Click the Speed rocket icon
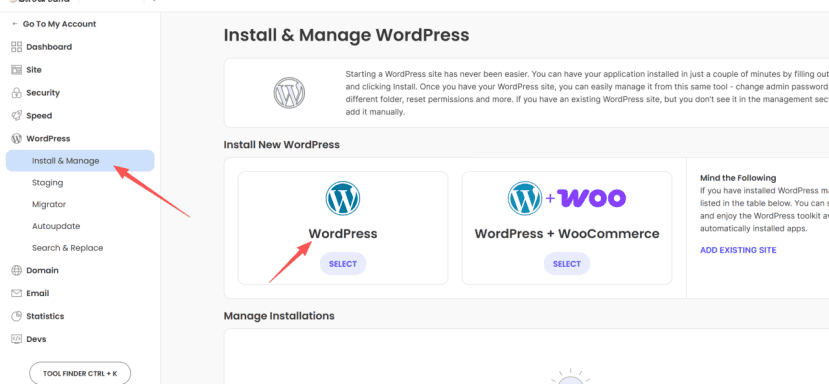 coord(16,116)
